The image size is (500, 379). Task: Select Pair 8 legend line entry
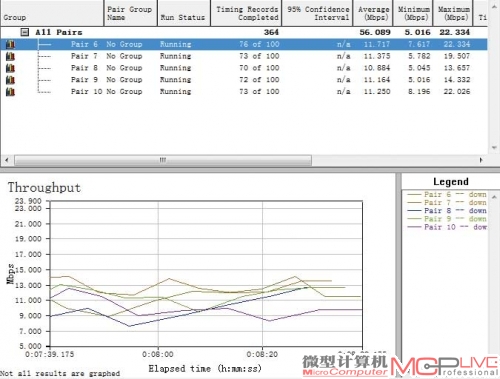447,211
